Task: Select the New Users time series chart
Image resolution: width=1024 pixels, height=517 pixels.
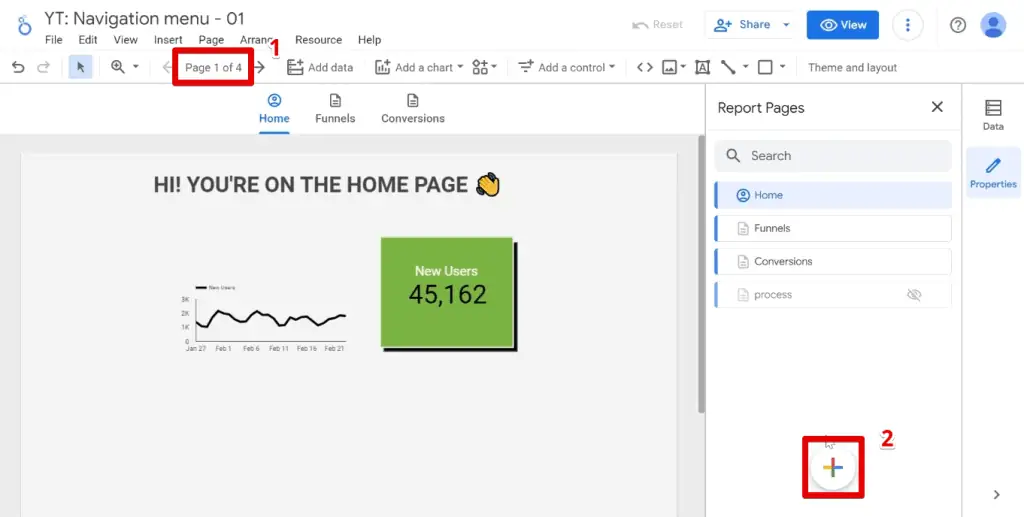Action: (264, 319)
